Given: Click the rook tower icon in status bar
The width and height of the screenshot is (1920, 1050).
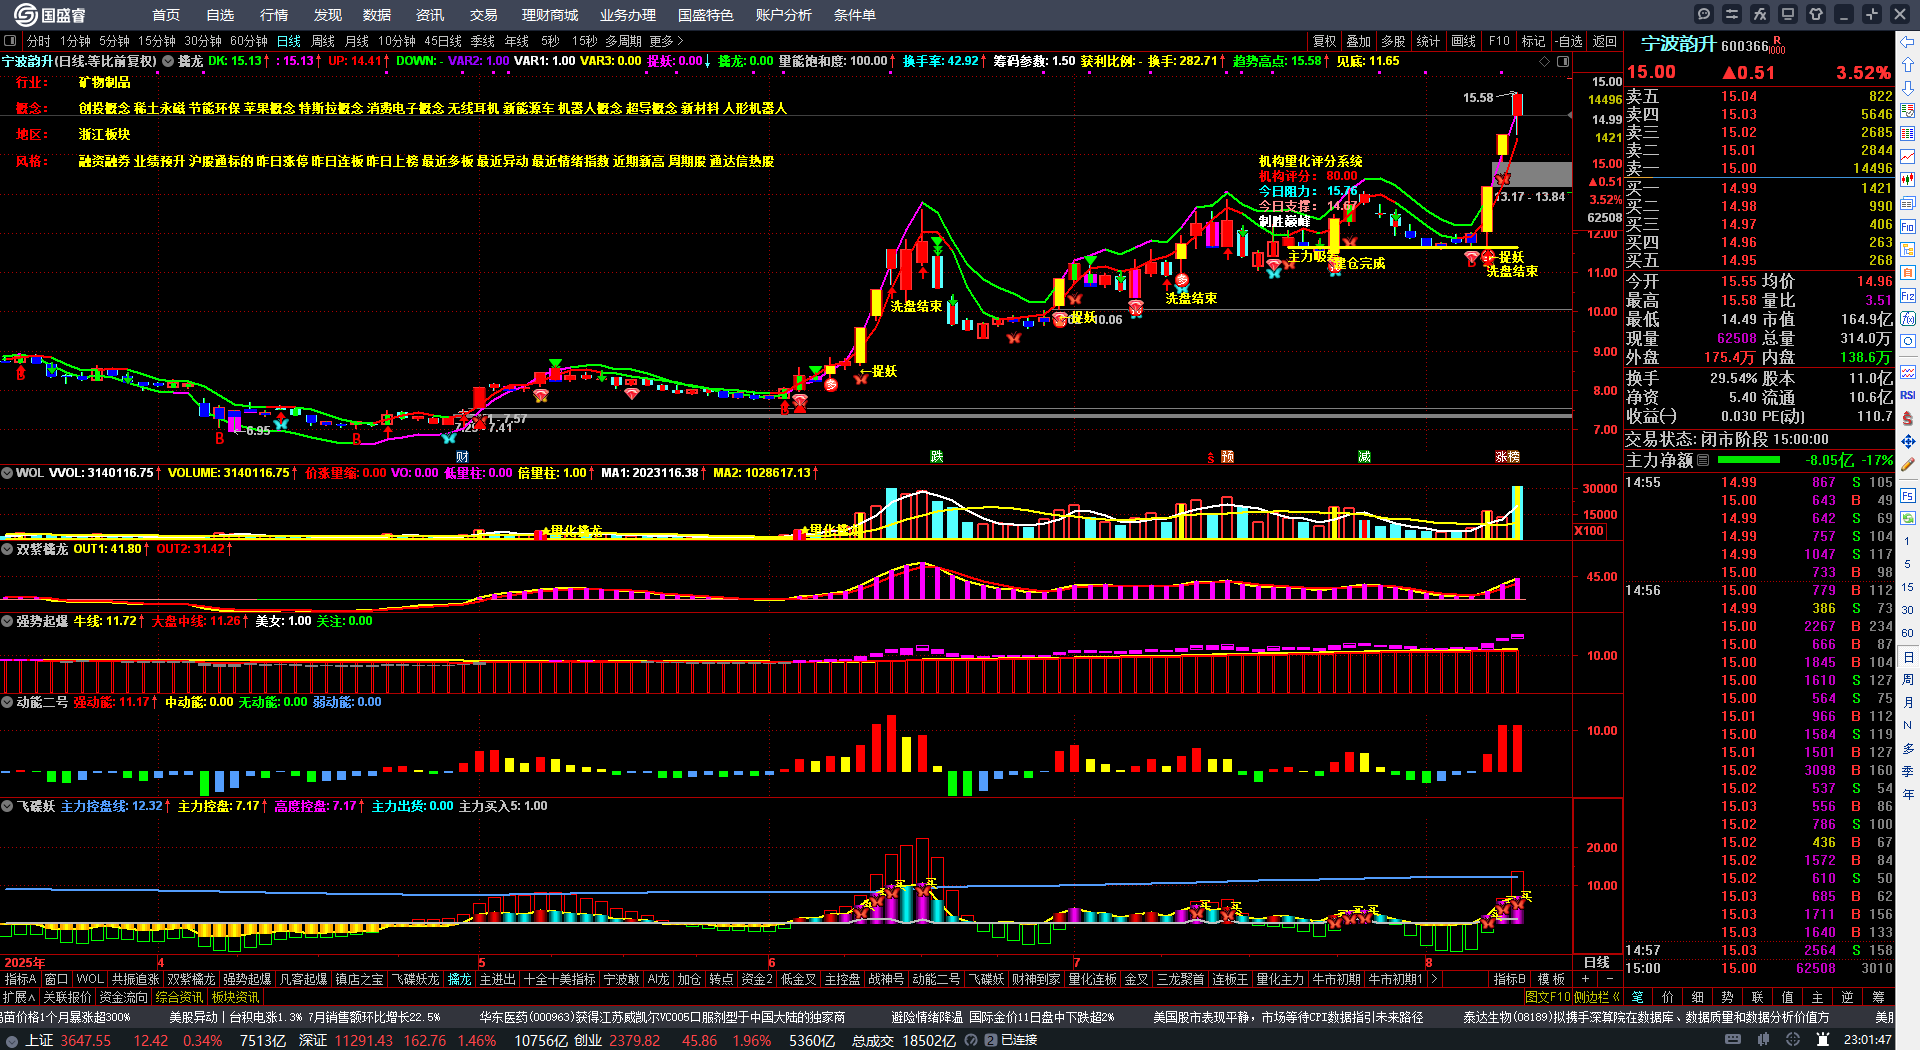Looking at the screenshot, I should coord(1823,1040).
